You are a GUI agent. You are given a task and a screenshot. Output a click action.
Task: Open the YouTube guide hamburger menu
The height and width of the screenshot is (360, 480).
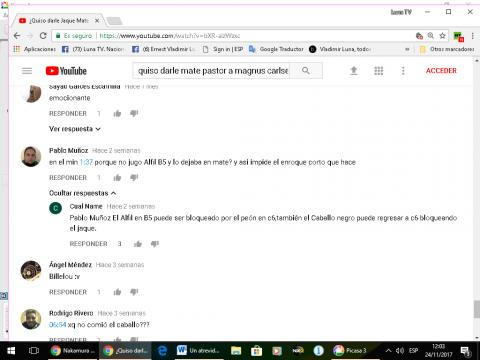27,71
